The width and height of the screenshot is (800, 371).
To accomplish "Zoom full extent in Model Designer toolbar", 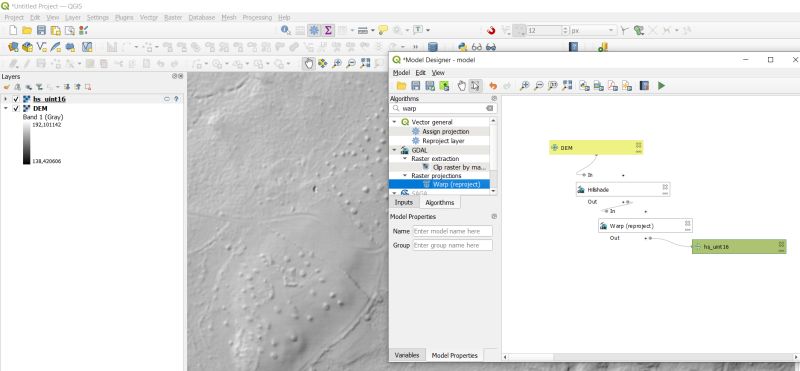I will [x=567, y=86].
